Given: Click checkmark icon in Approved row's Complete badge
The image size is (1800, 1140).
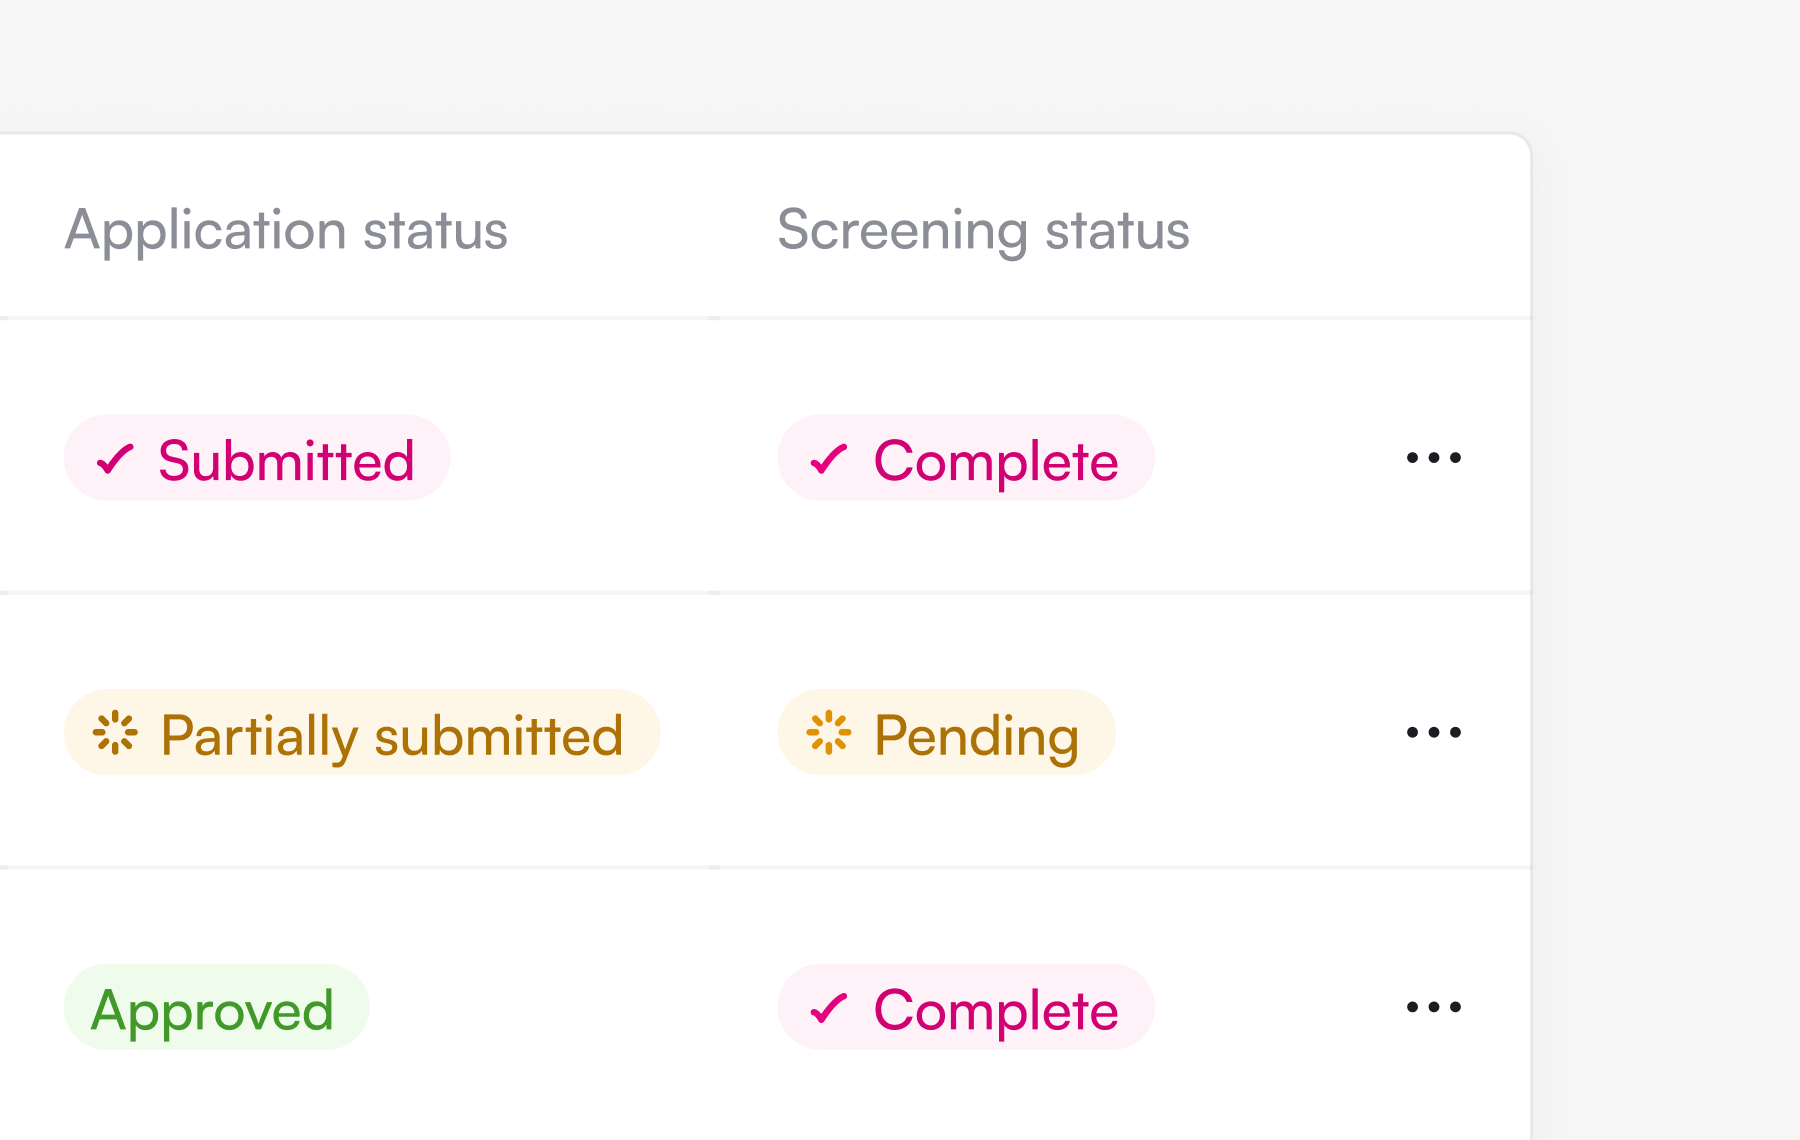Looking at the screenshot, I should (x=829, y=1008).
